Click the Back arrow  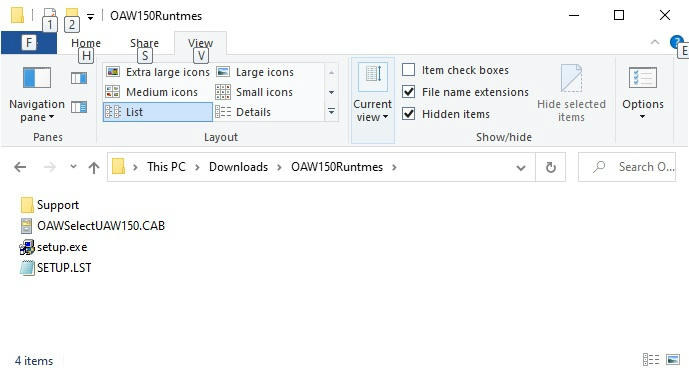click(20, 167)
